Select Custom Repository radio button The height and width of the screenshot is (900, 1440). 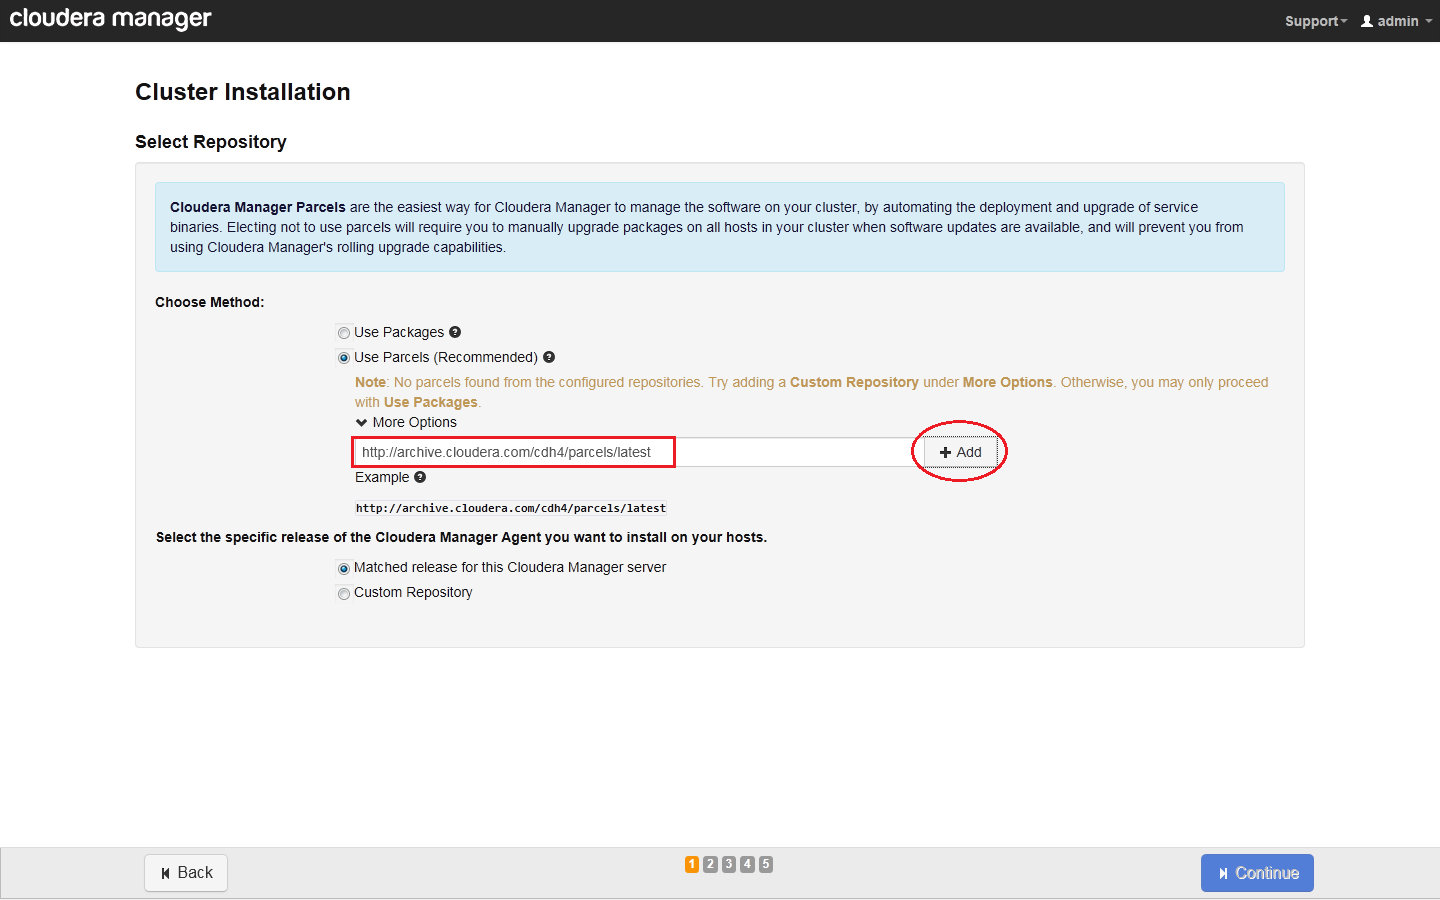pyautogui.click(x=344, y=593)
